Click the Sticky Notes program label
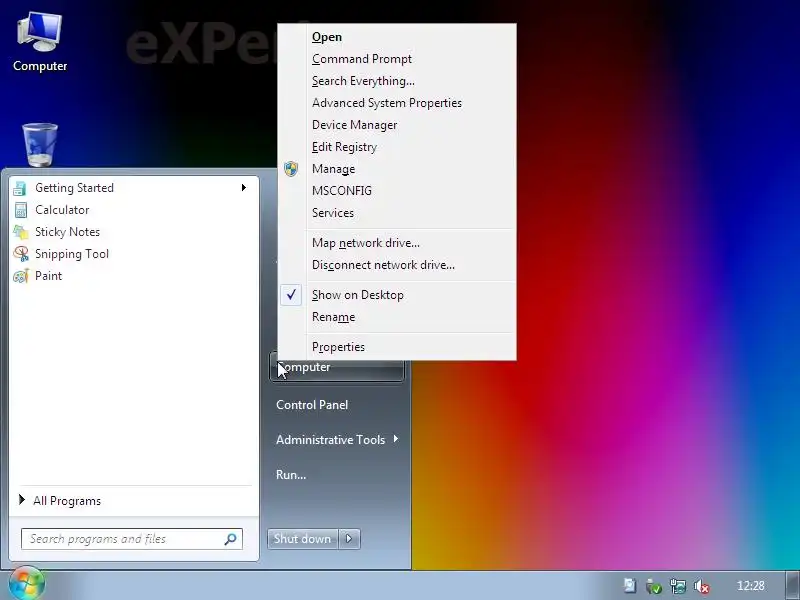 67,232
